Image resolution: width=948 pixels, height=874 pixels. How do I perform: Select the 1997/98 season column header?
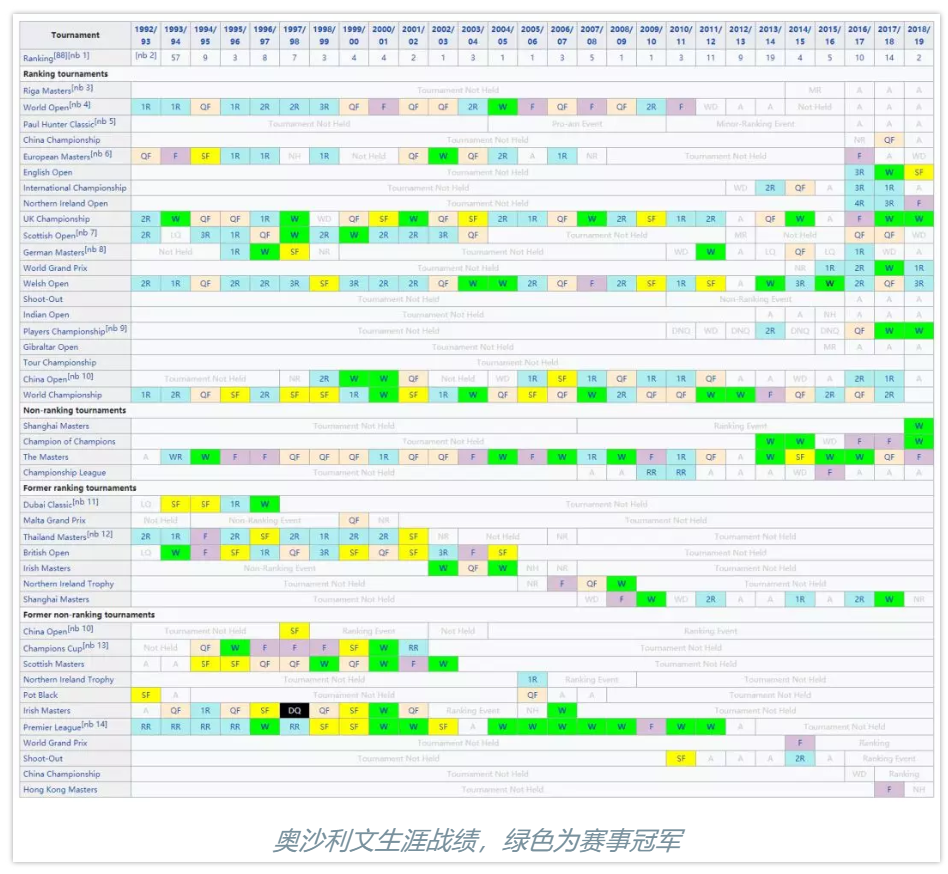point(294,35)
